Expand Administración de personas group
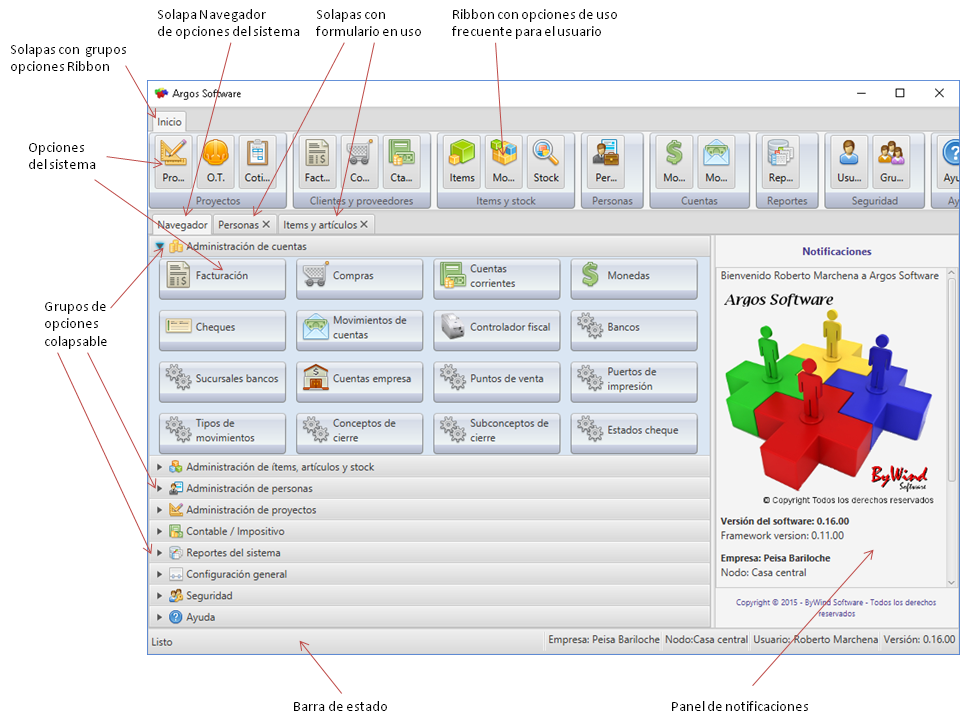This screenshot has height=720, width=960. tap(159, 489)
